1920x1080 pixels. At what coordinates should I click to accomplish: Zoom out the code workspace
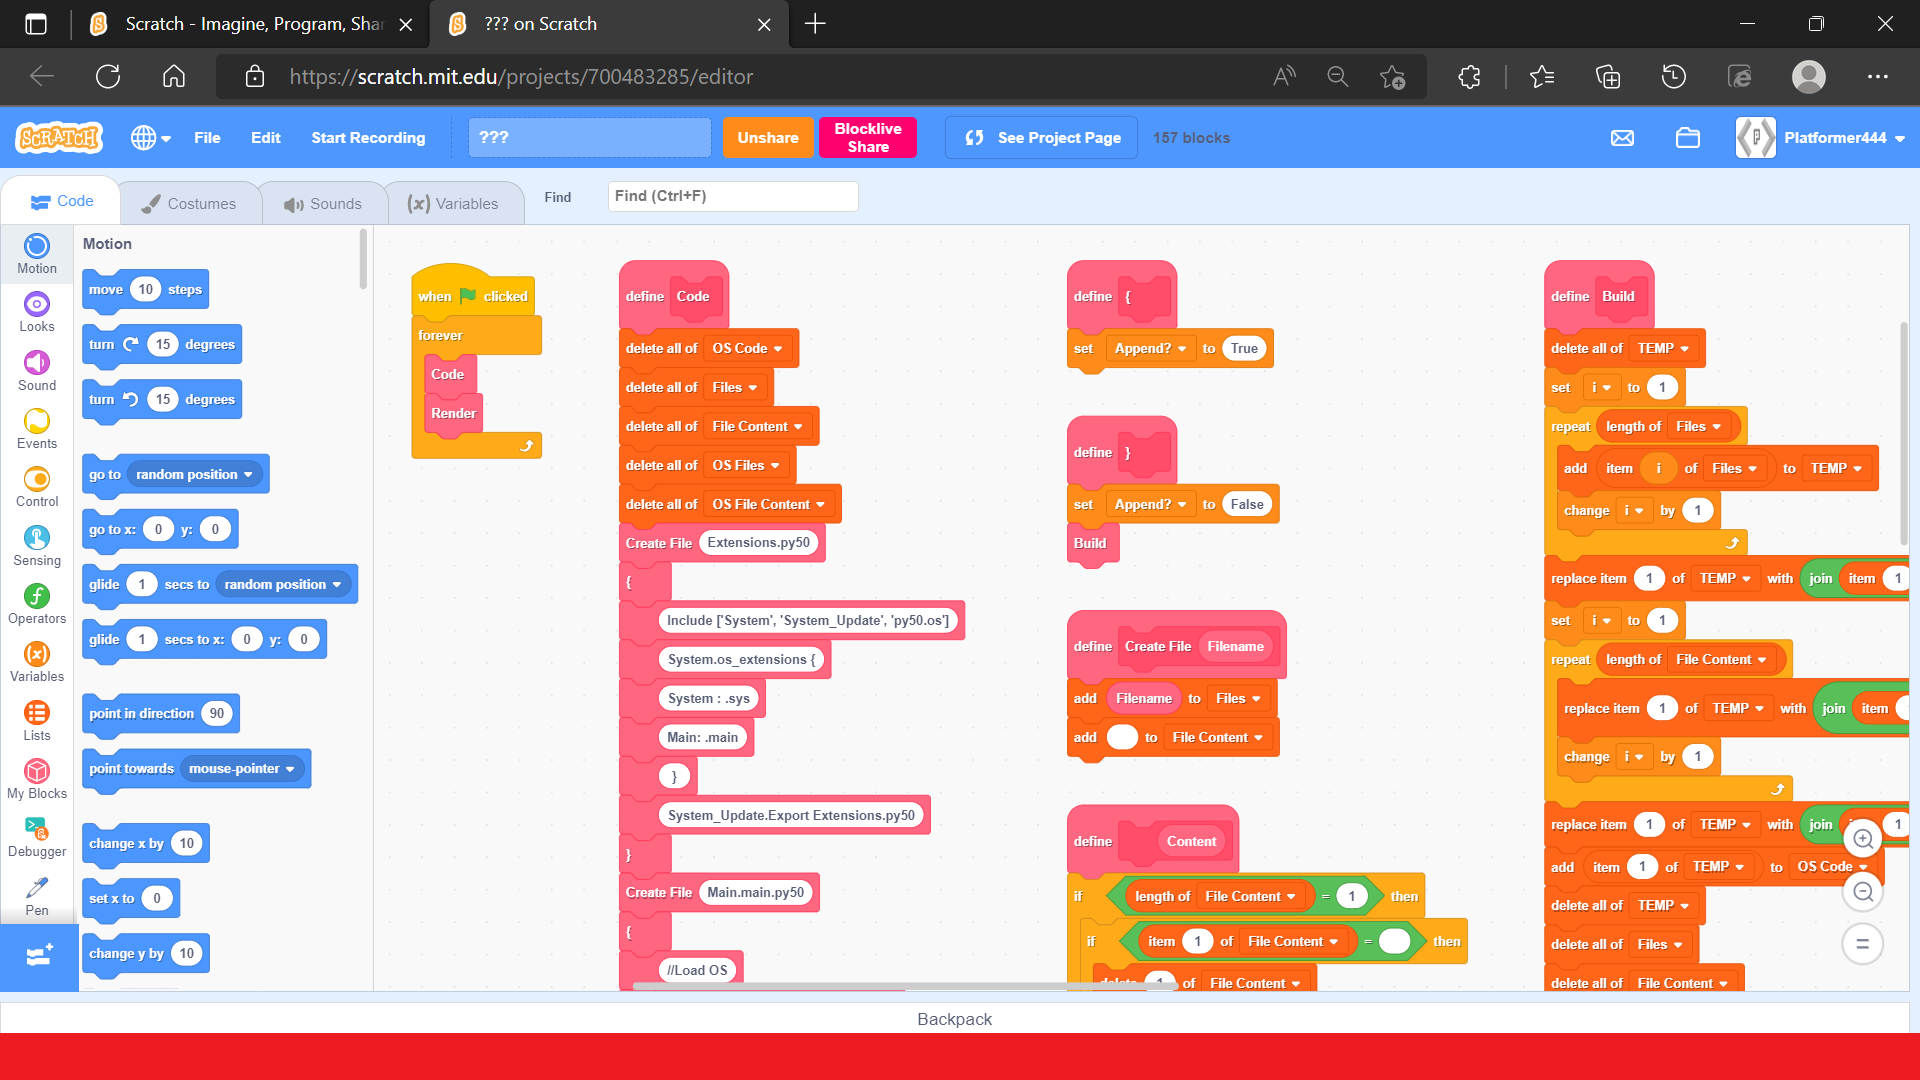(x=1862, y=891)
